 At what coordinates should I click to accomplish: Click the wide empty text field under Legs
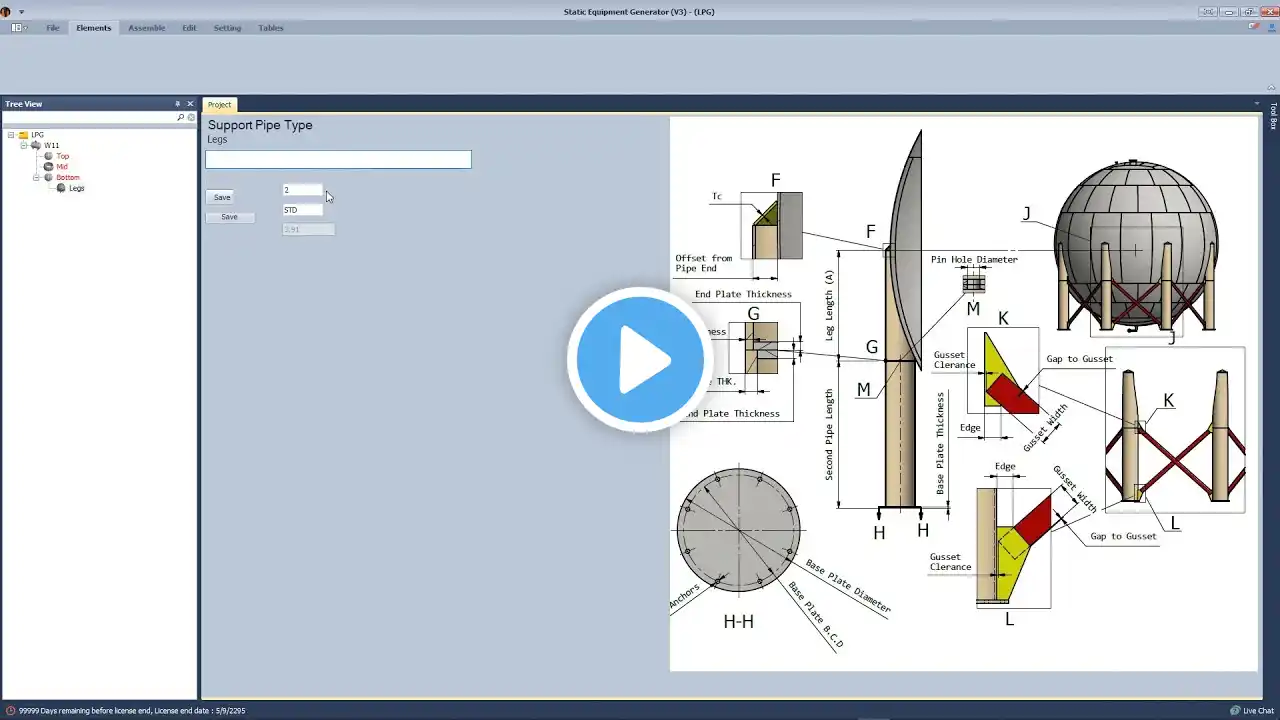[x=338, y=159]
